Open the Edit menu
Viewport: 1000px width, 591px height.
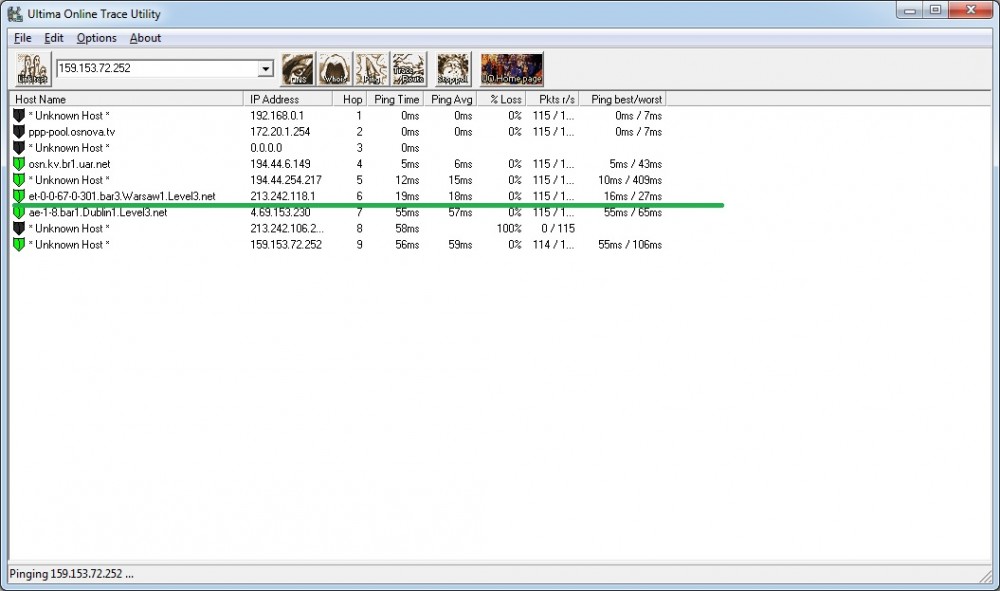[54, 38]
